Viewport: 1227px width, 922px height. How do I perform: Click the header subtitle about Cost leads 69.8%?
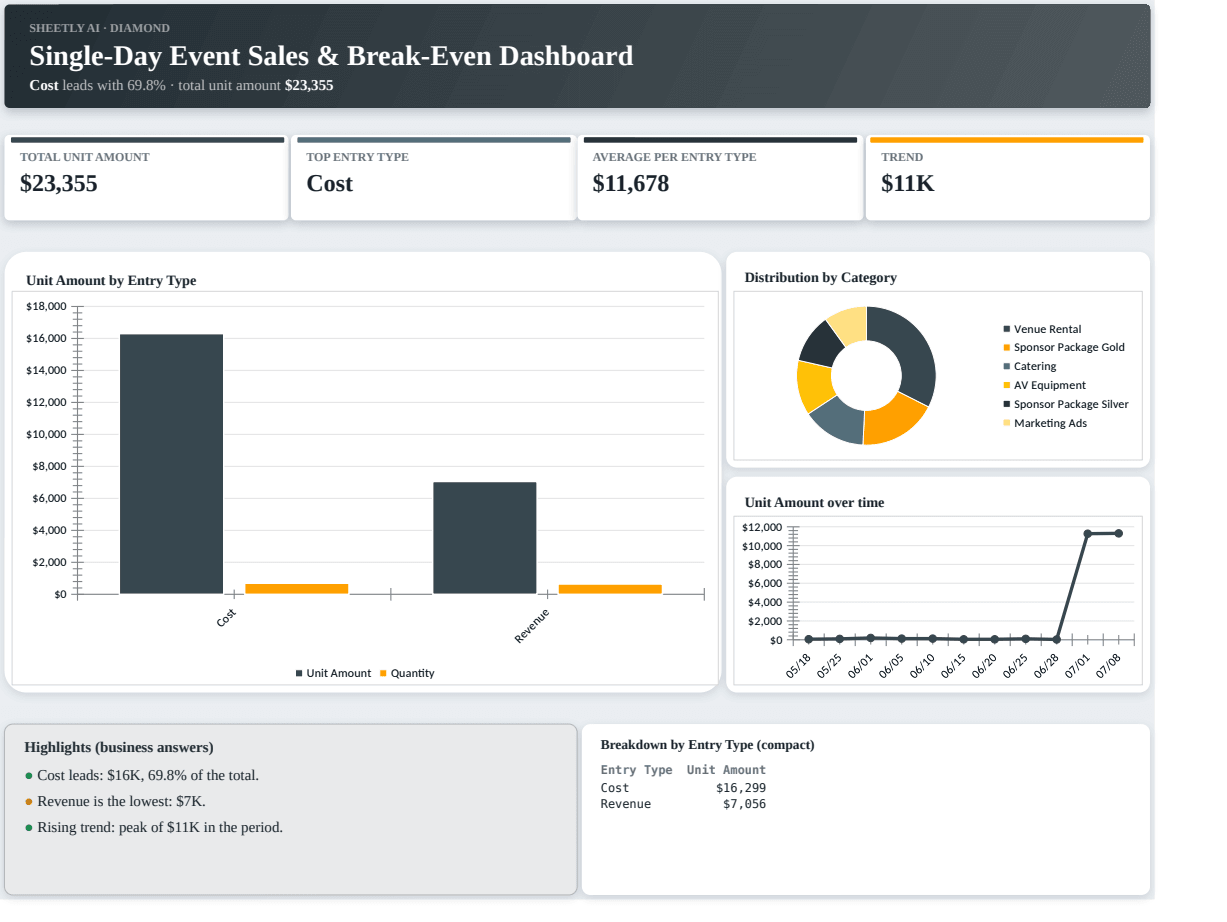181,86
